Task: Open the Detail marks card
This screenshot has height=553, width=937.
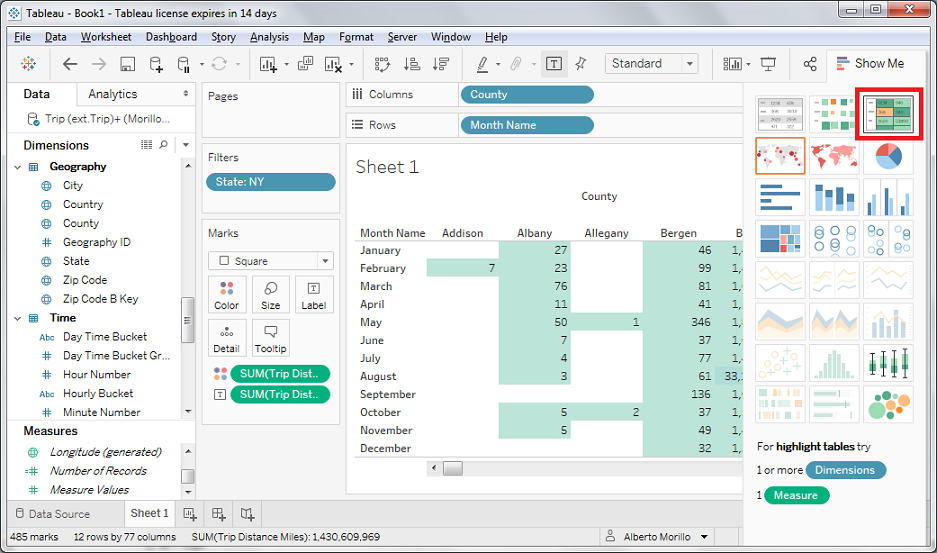Action: pos(226,338)
